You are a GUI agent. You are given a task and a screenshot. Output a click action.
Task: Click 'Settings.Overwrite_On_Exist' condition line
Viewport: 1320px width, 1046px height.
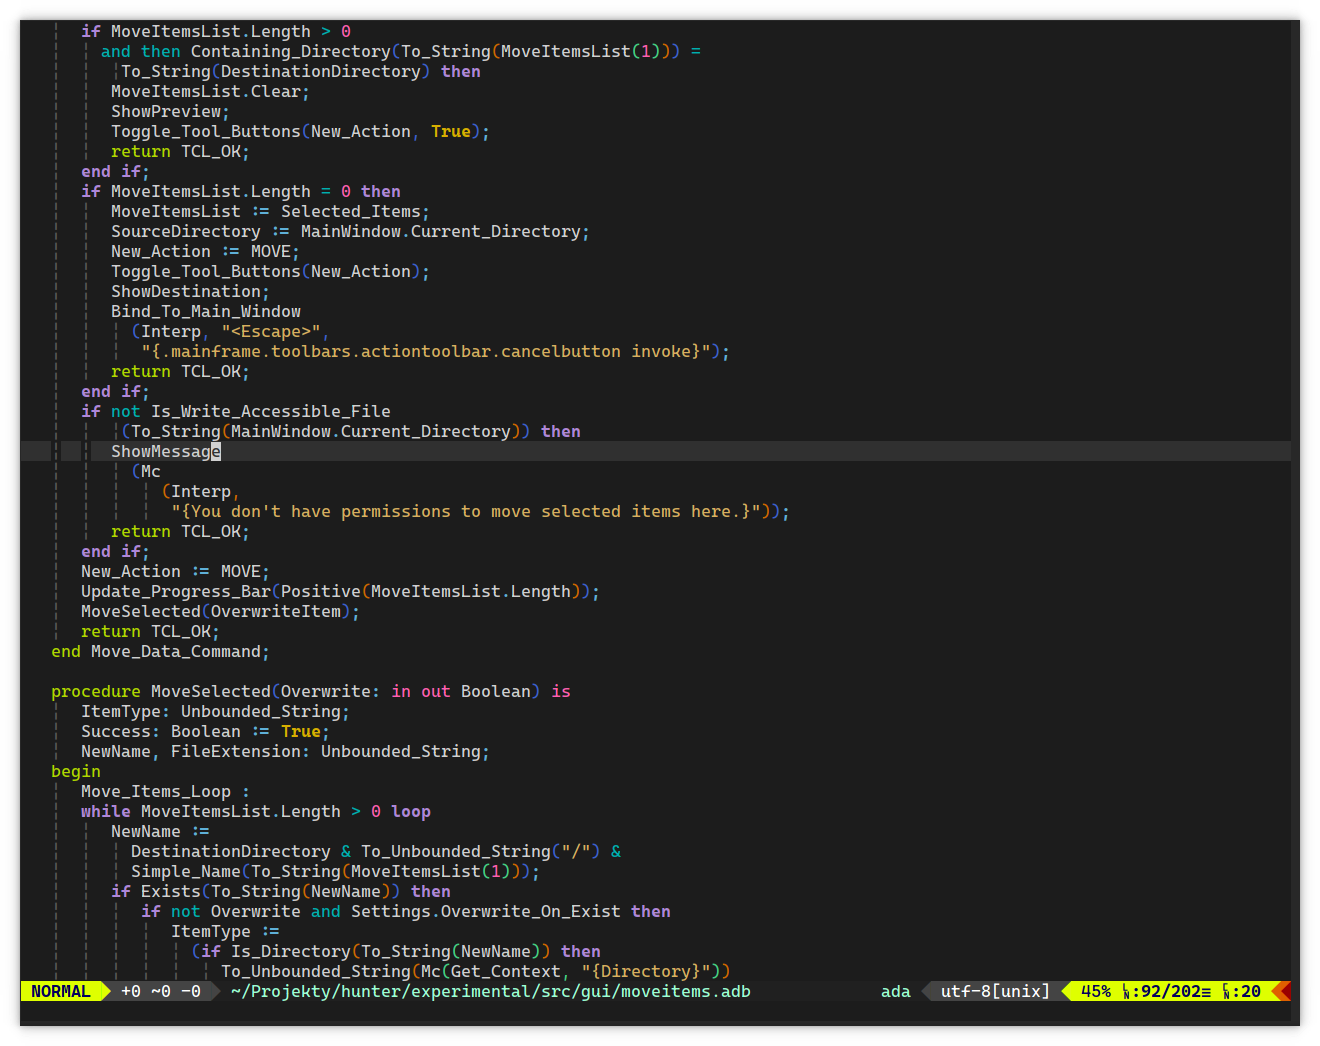point(406,911)
